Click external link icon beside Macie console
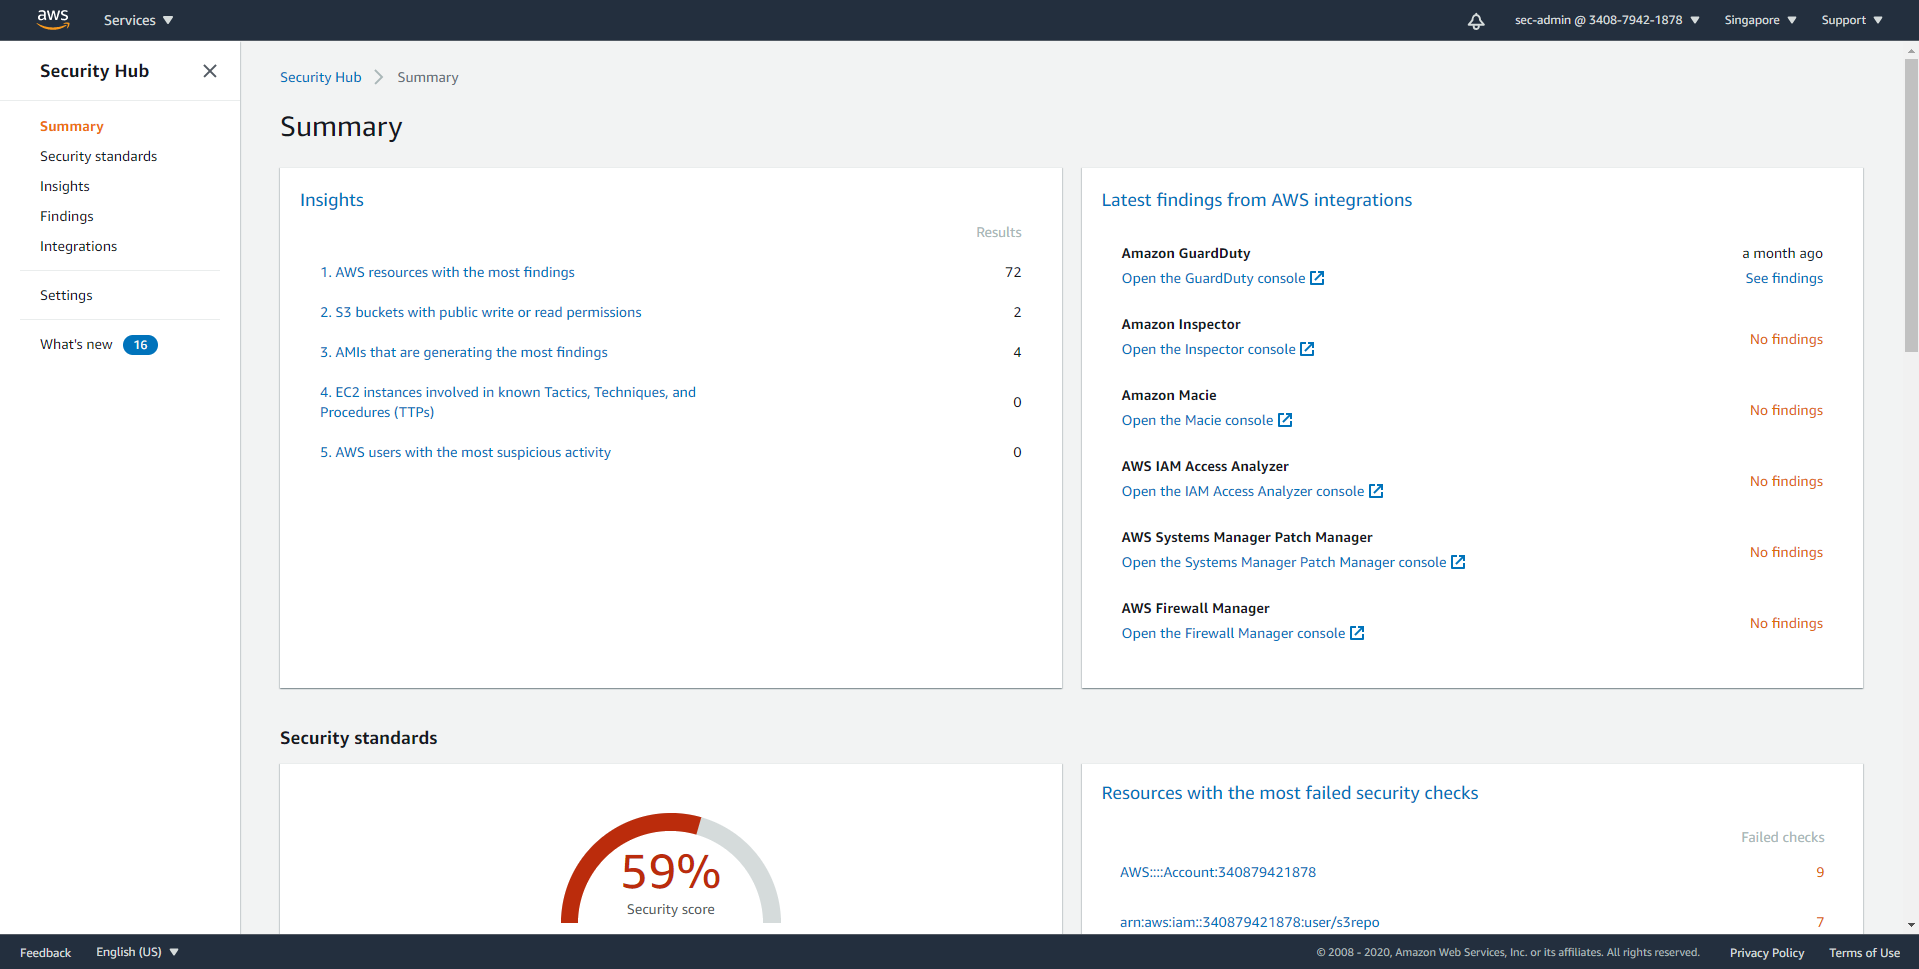Screen dimensions: 1919x969 [1285, 420]
